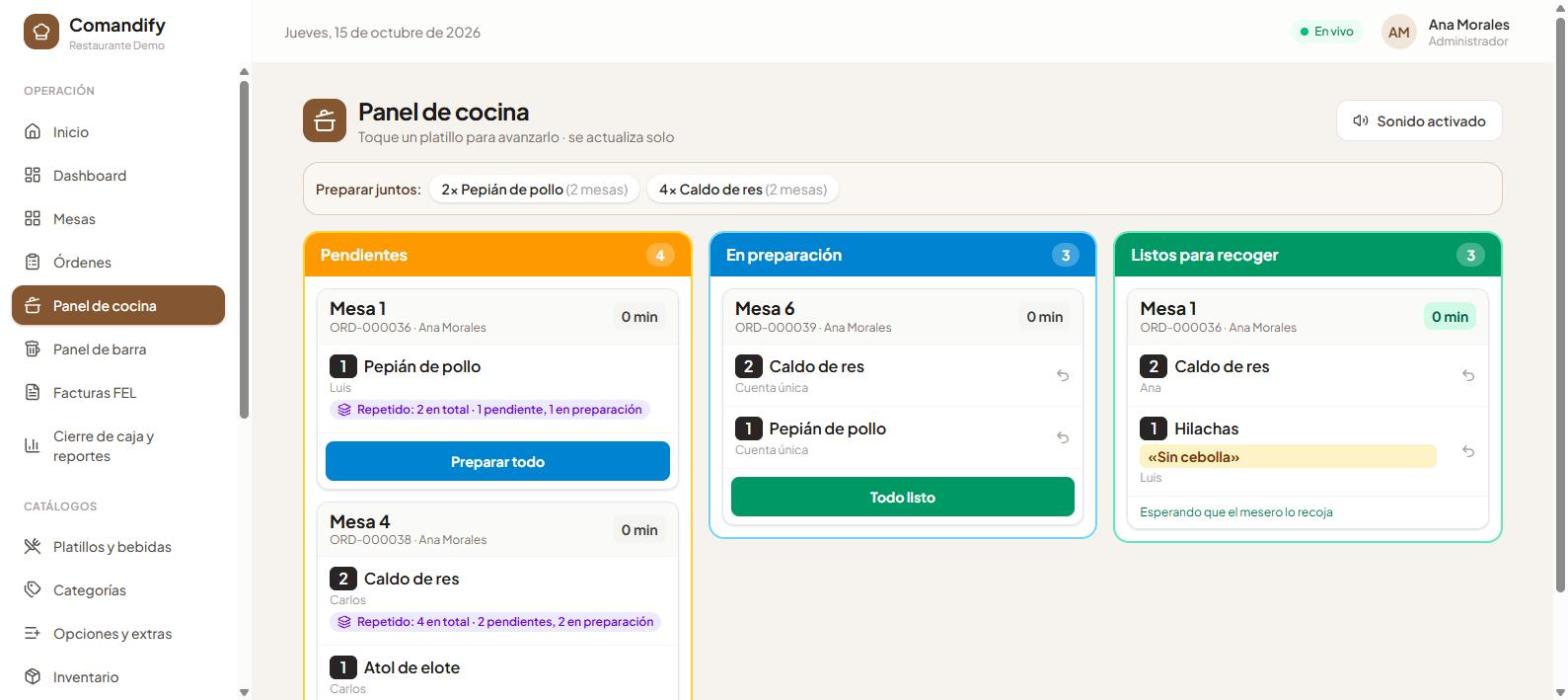Revert Pepián de pollo on Mesa 6
This screenshot has width=1568, height=700.
(1062, 438)
